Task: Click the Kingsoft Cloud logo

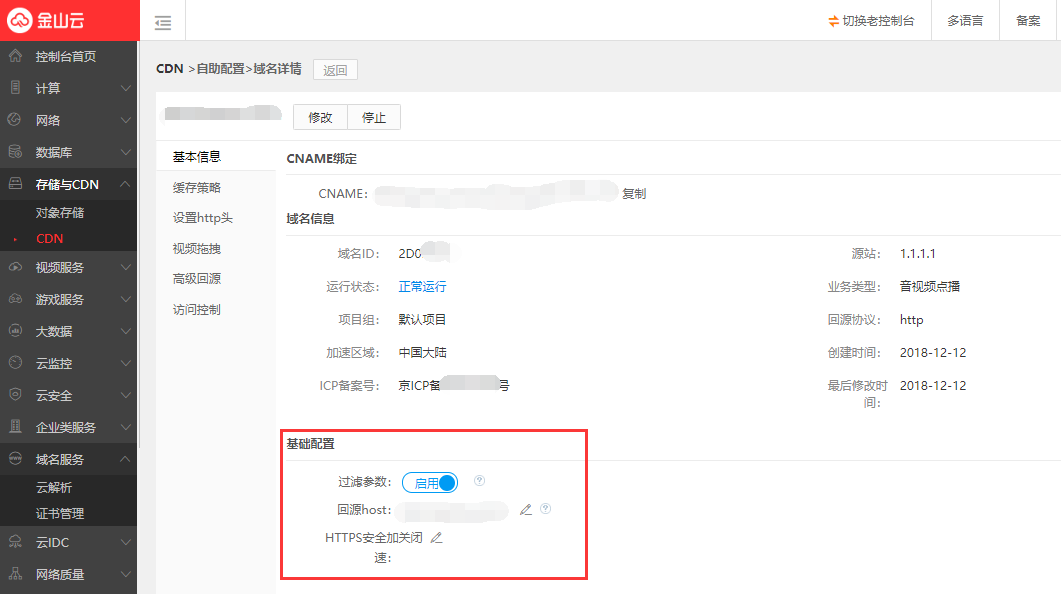Action: (46, 20)
